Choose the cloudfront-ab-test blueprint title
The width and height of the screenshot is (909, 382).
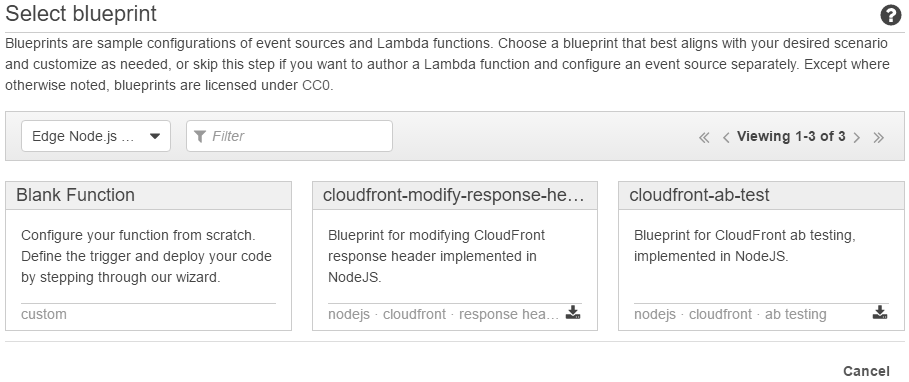tap(699, 195)
